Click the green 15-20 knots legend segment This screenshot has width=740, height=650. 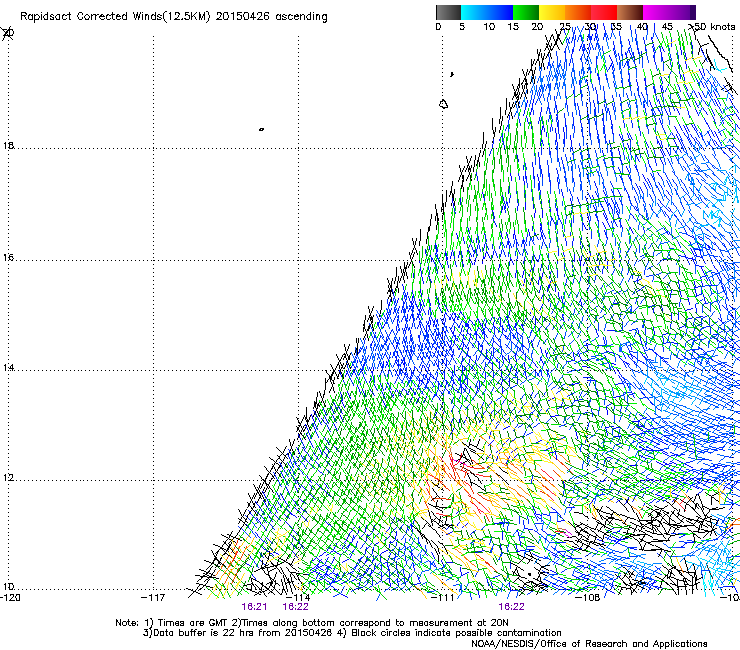[x=526, y=12]
